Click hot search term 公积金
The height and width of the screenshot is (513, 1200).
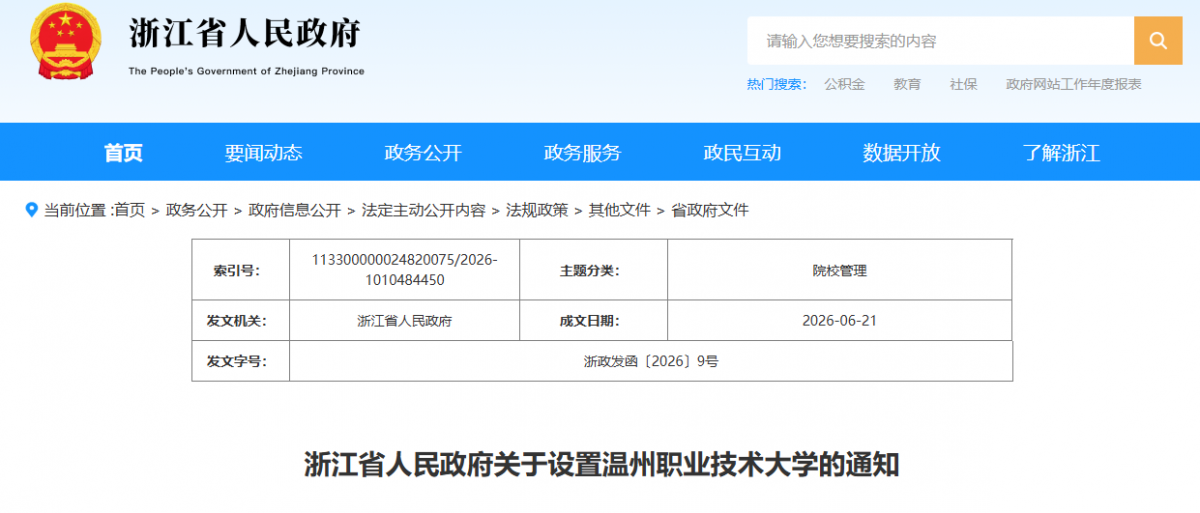(x=845, y=85)
